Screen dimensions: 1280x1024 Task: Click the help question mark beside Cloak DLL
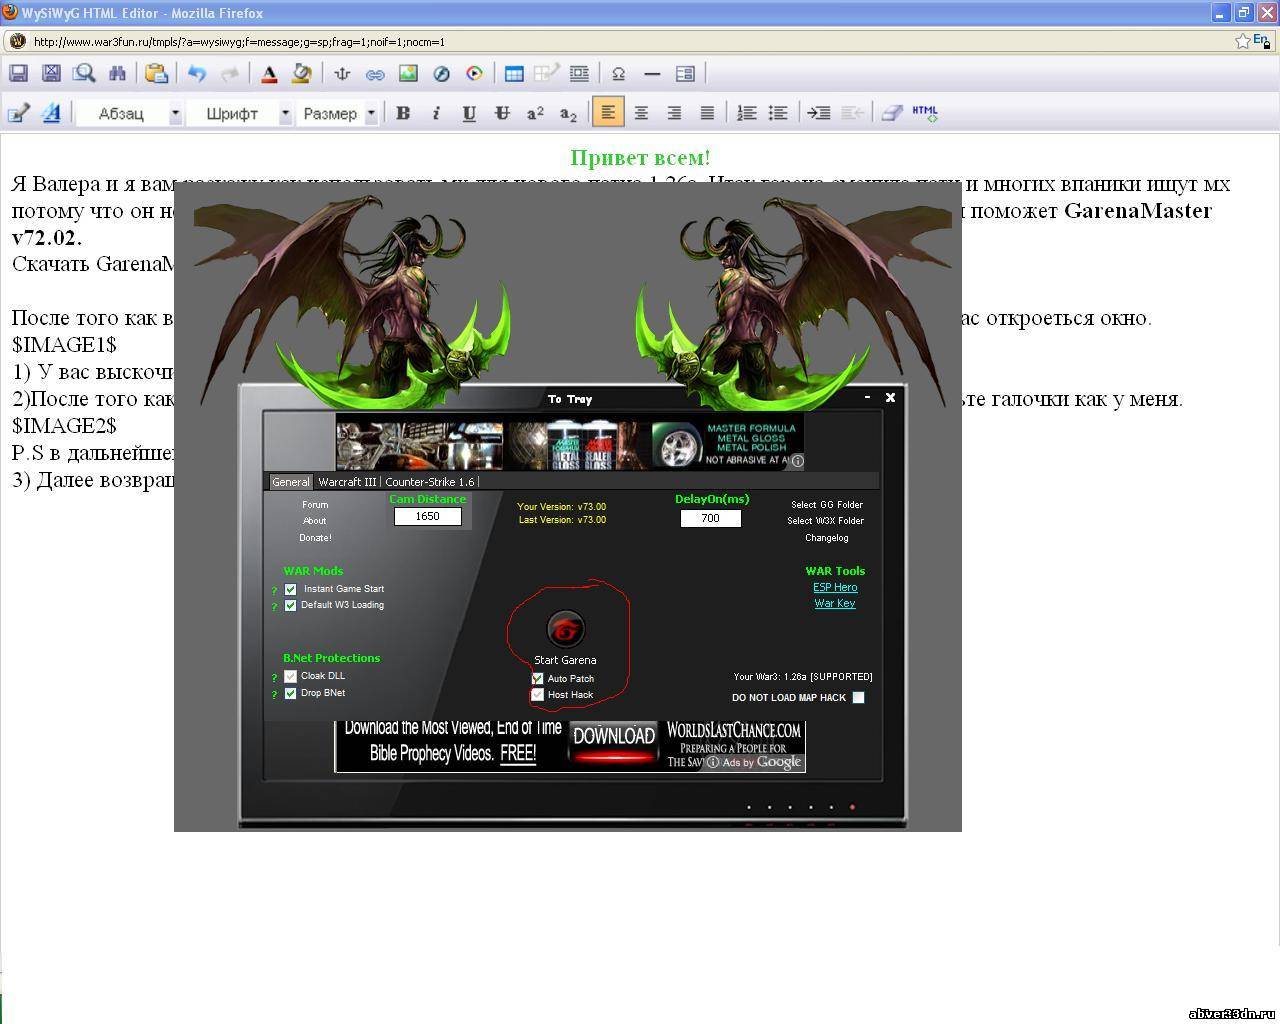[x=274, y=678]
